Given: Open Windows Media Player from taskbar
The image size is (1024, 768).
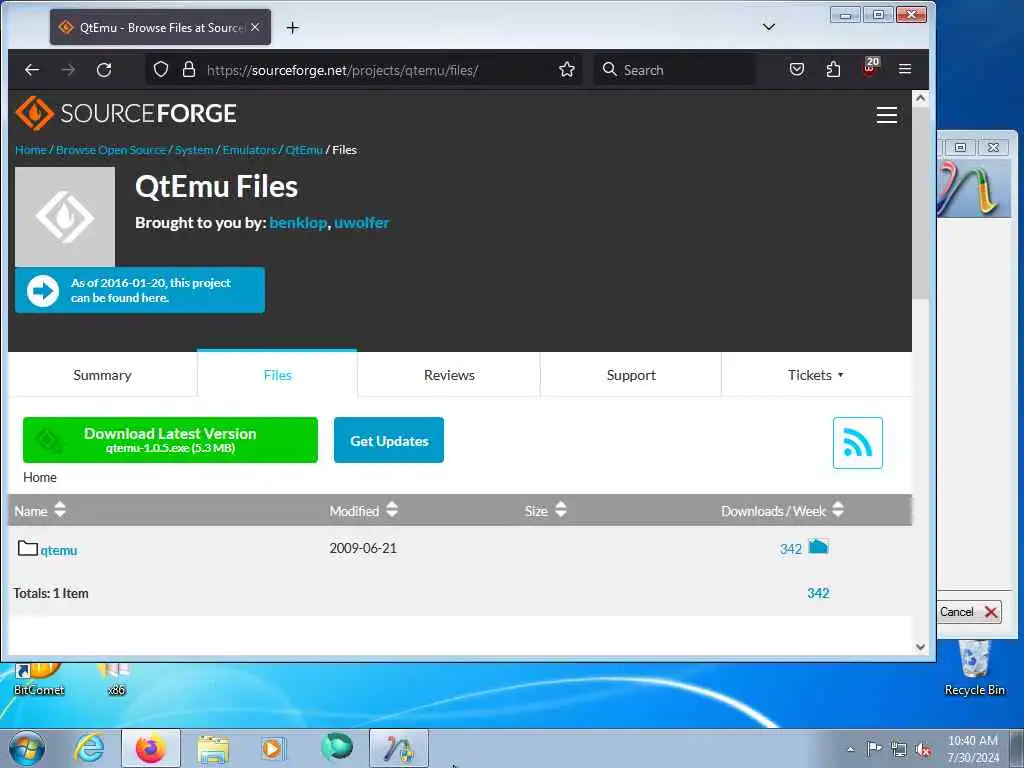Looking at the screenshot, I should (x=273, y=748).
